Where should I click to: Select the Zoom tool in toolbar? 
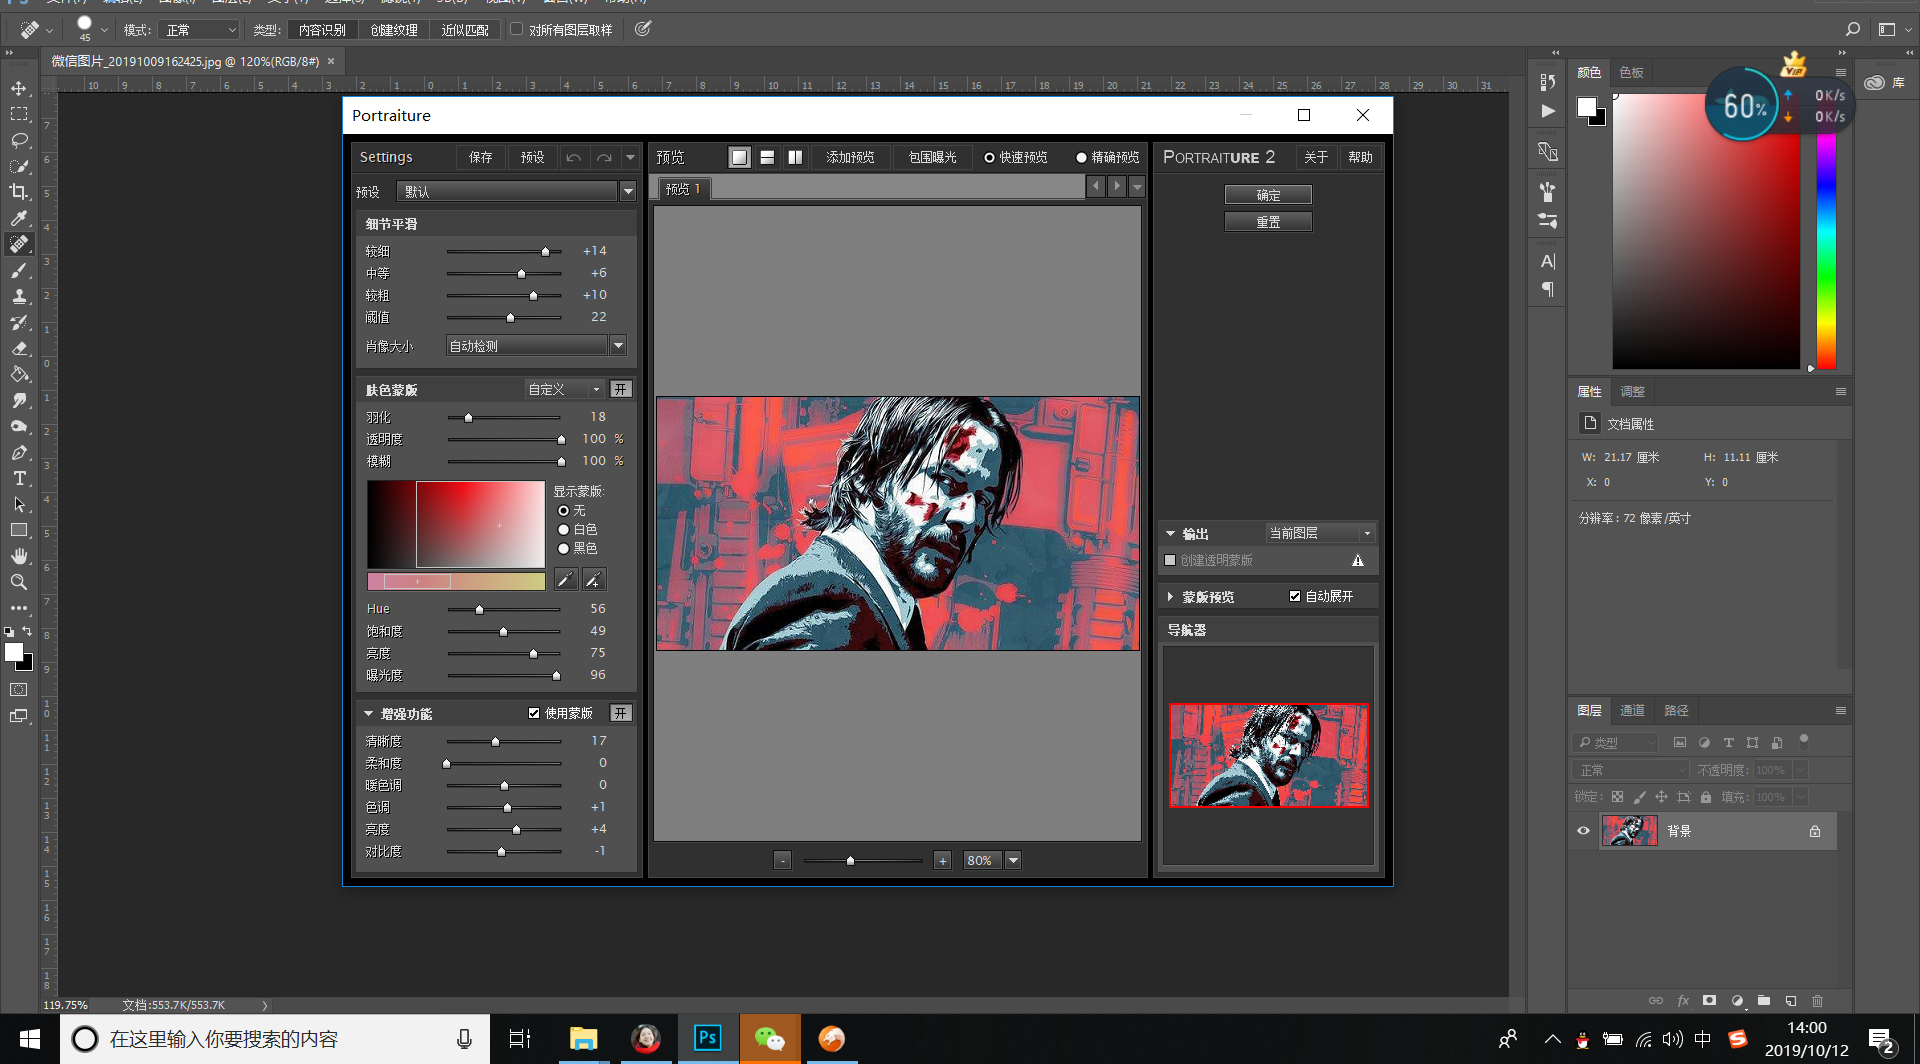(19, 582)
